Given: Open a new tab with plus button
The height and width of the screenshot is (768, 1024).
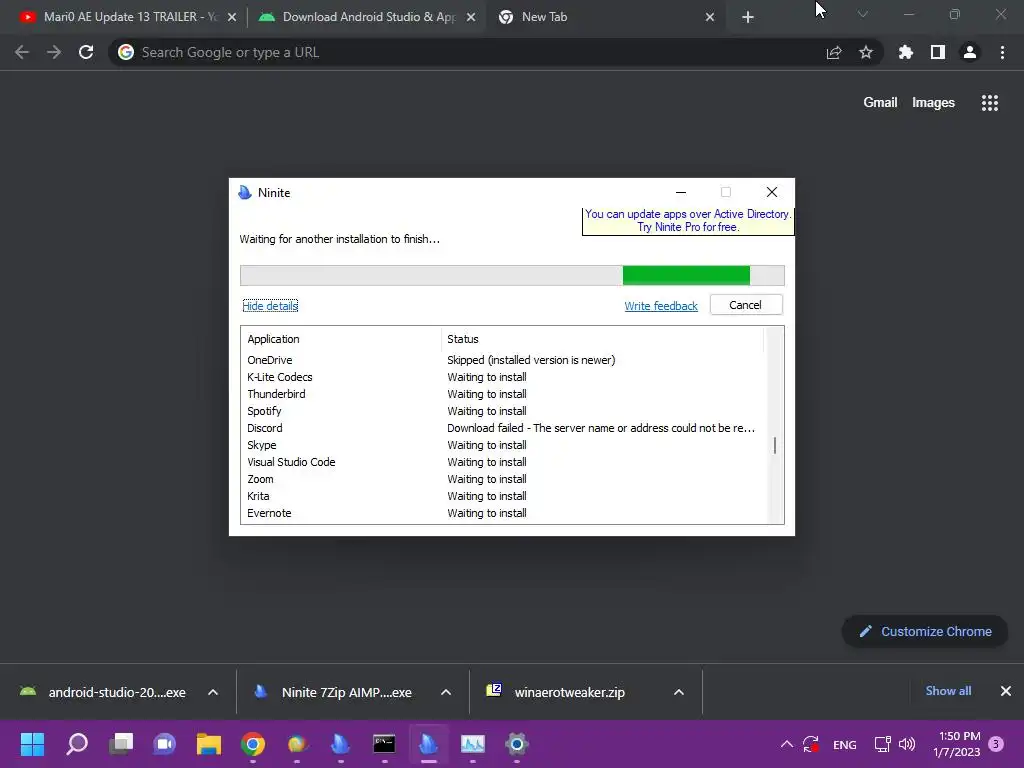Looking at the screenshot, I should tap(748, 17).
